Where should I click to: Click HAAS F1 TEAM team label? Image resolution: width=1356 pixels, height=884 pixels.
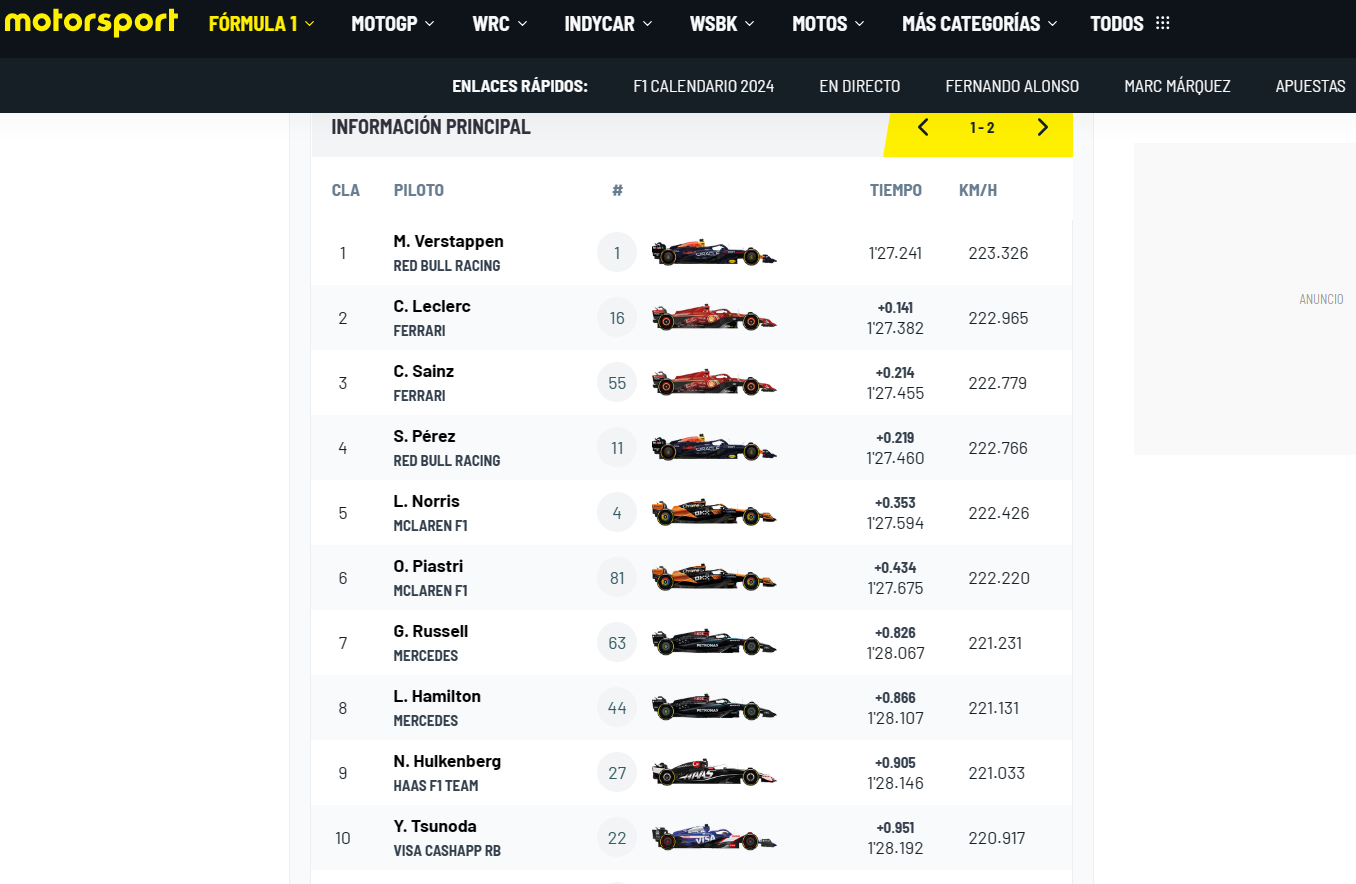point(436,786)
